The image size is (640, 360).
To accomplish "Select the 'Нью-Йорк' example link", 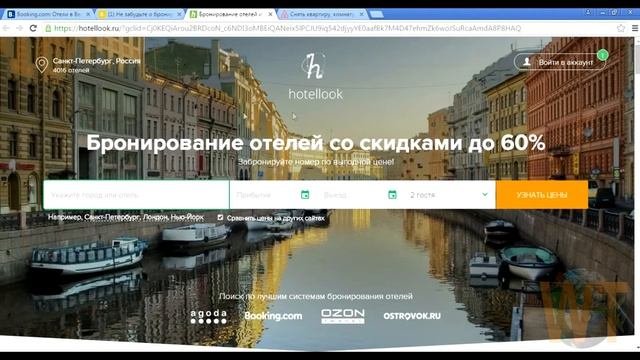I will tap(187, 217).
